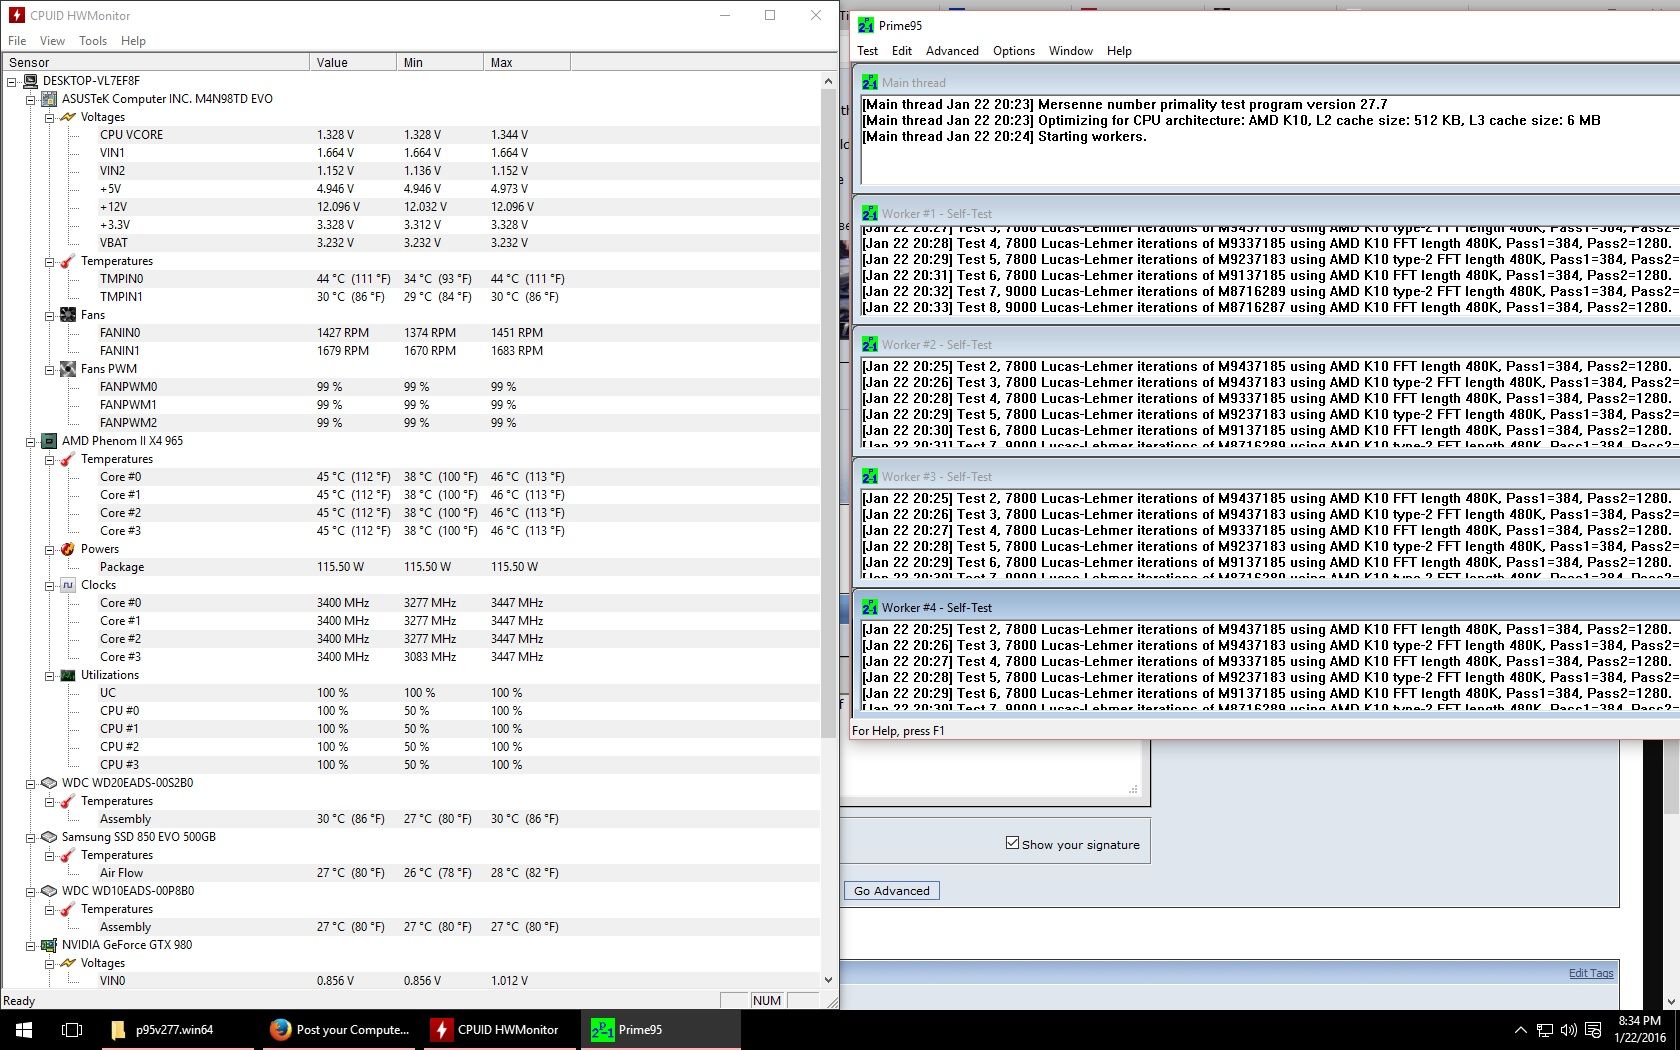Open the HWMonitor View menu
This screenshot has width=1680, height=1050.
click(x=52, y=41)
